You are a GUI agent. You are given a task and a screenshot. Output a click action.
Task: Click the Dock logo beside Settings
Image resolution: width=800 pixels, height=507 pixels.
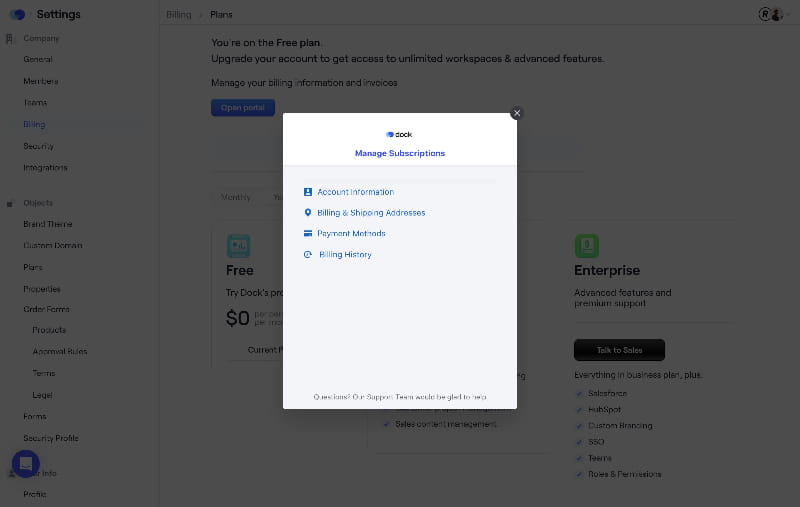18,14
